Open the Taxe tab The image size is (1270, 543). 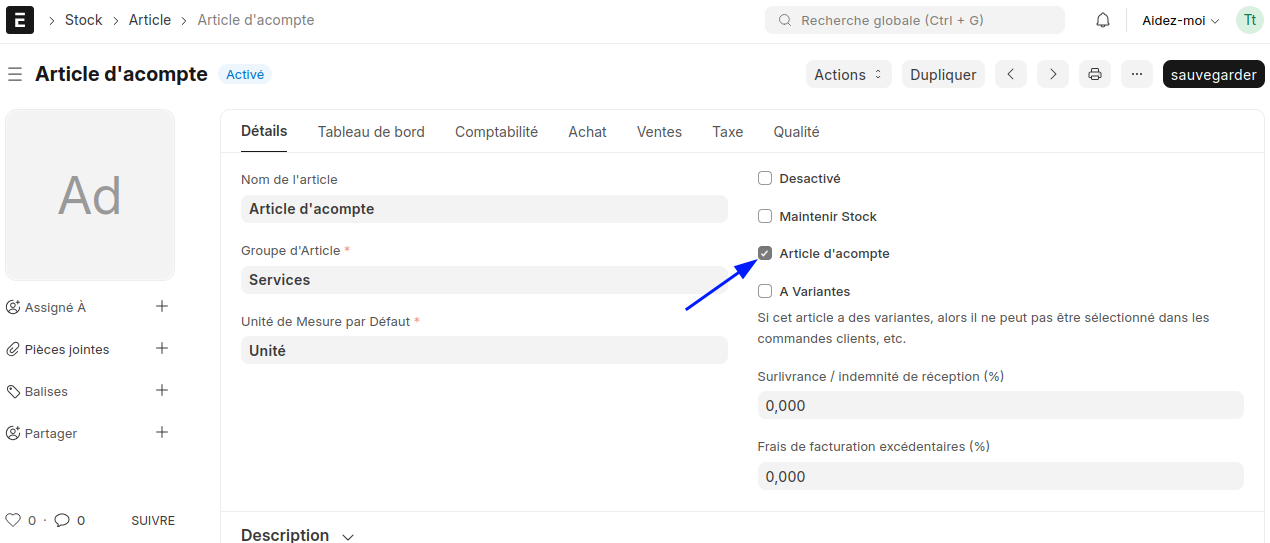click(728, 132)
